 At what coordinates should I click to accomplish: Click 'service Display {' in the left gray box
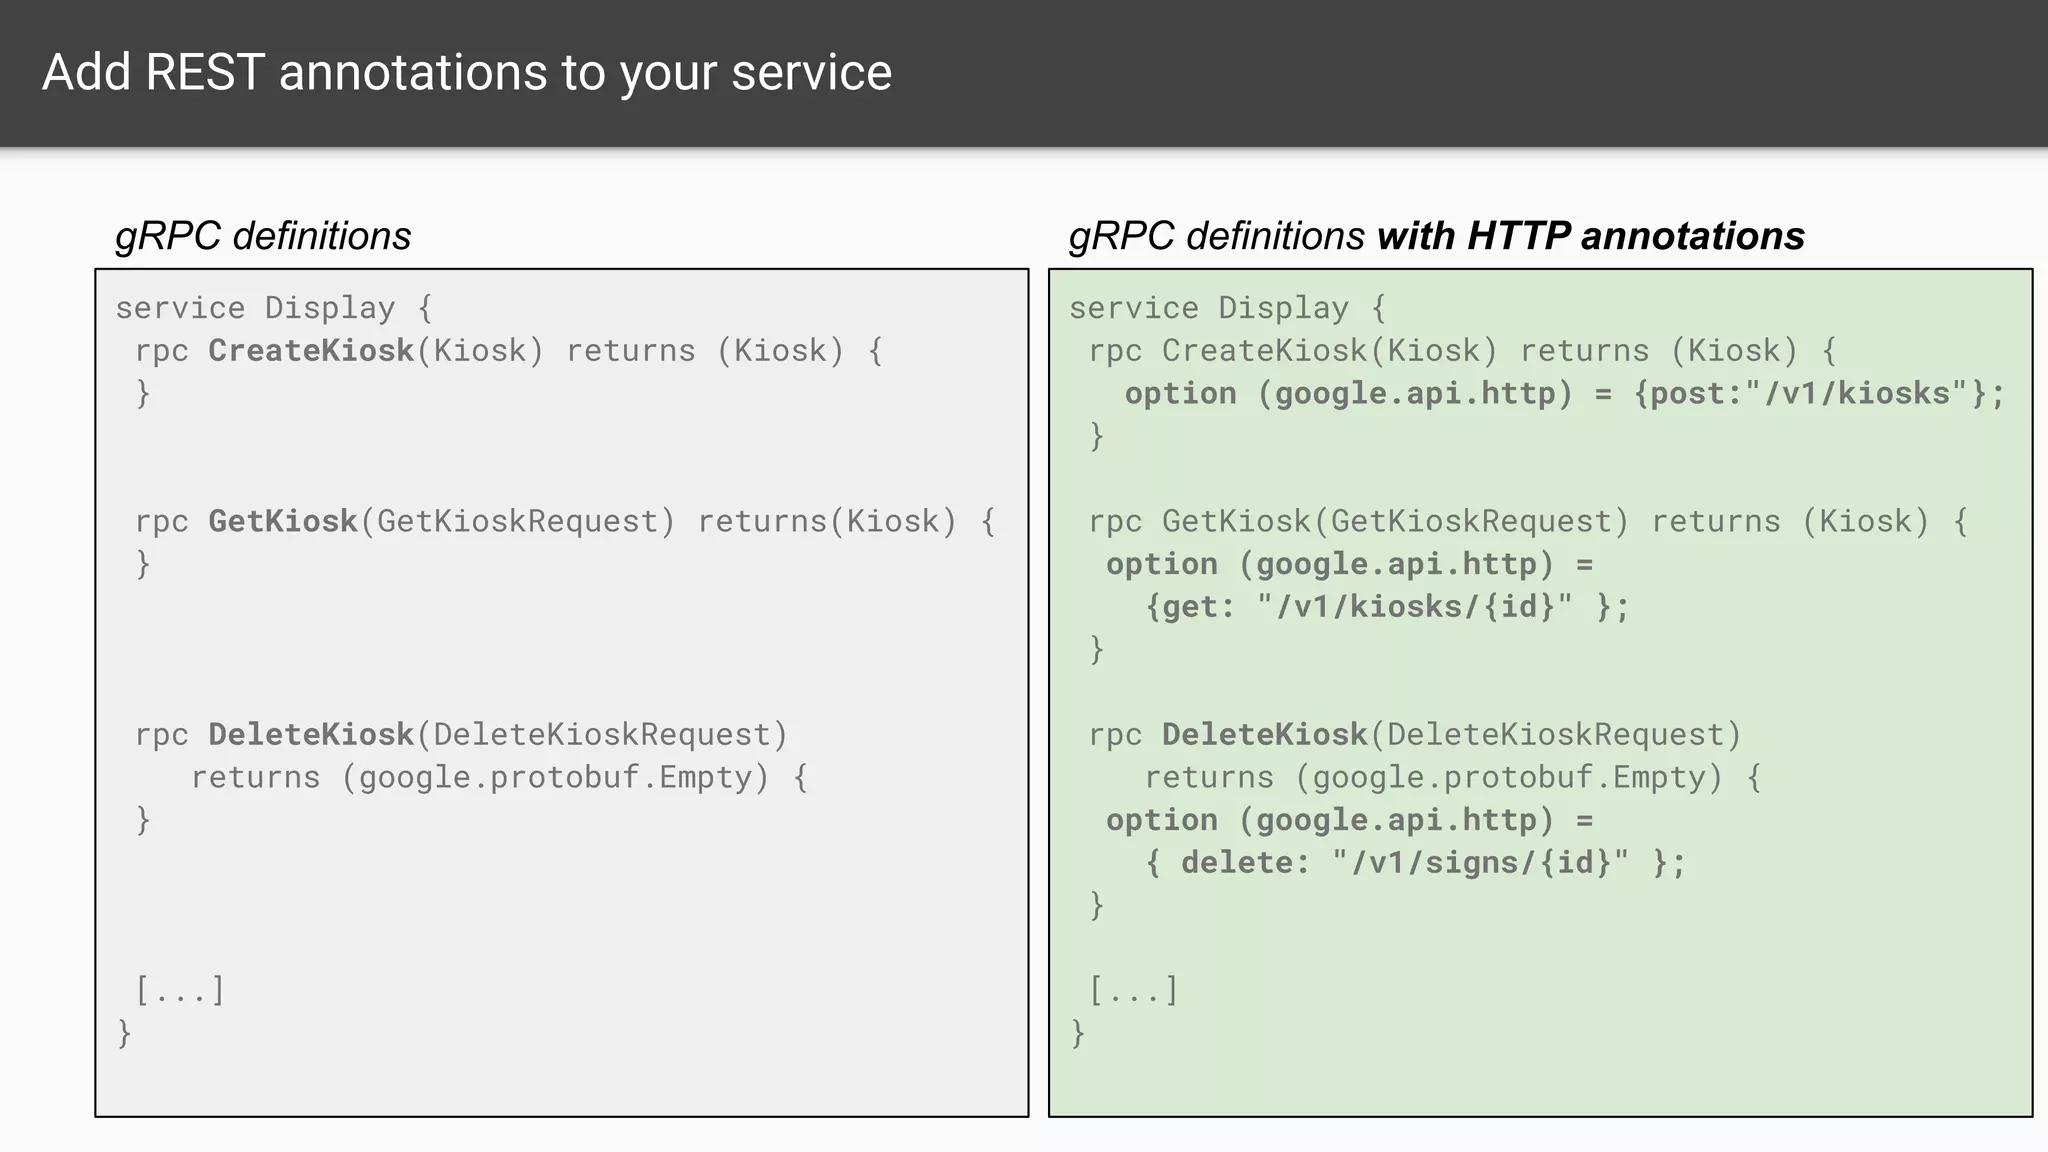tap(274, 308)
